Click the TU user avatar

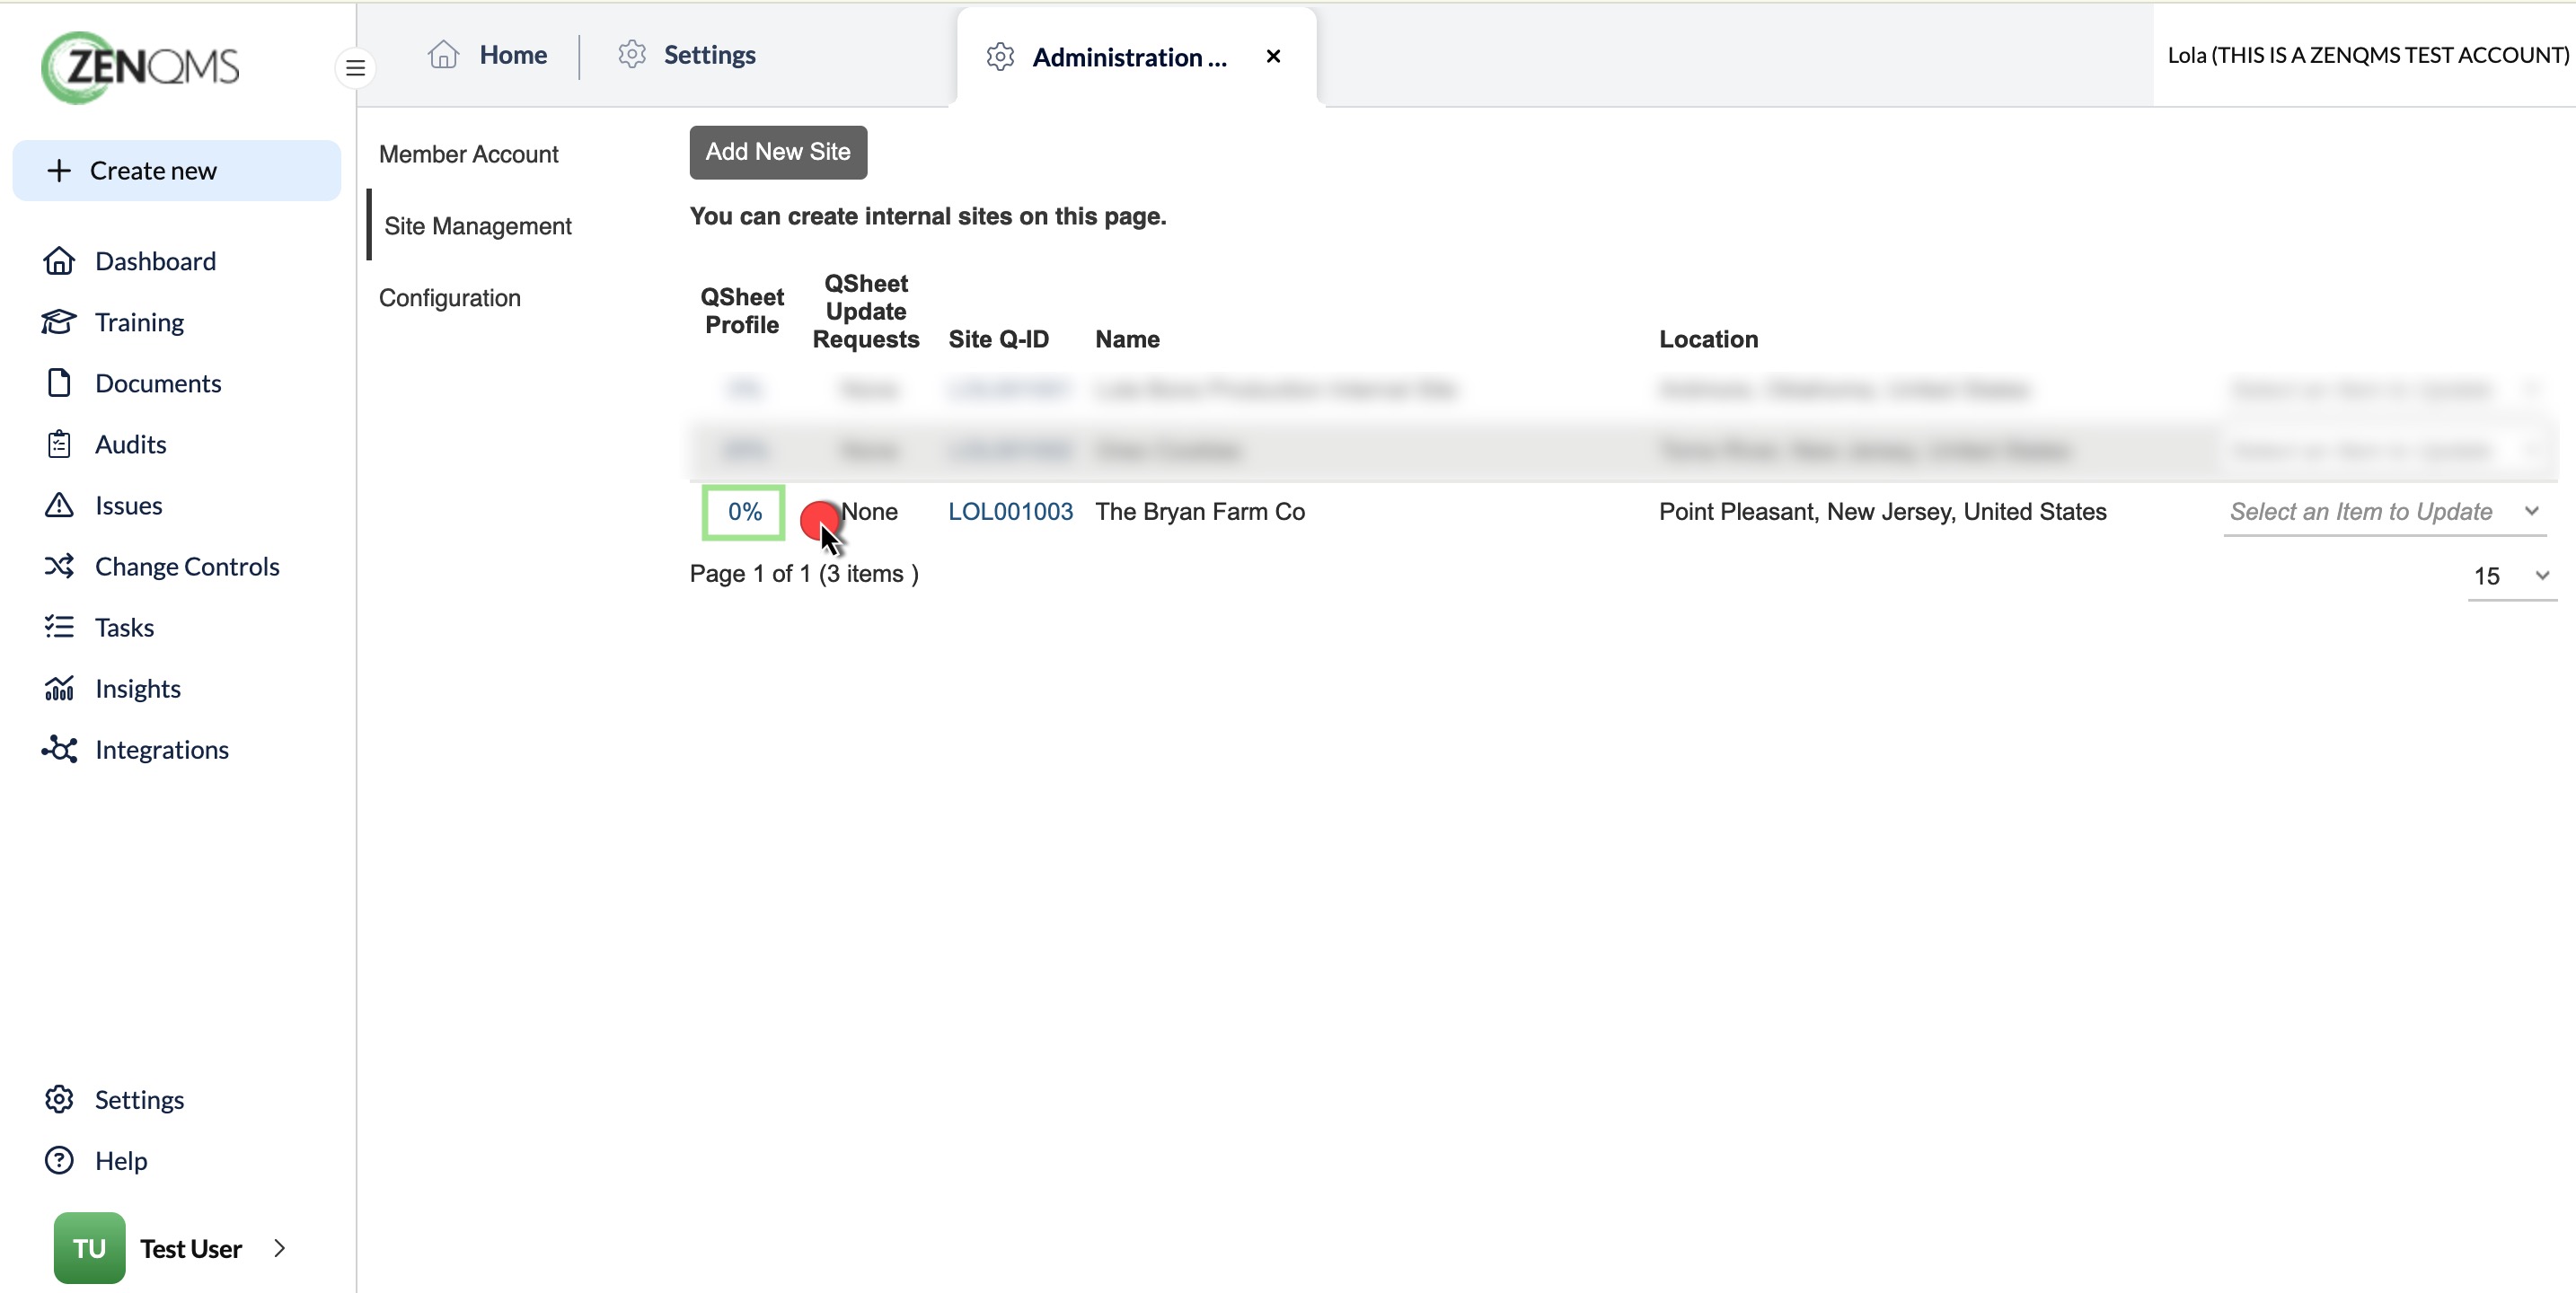point(89,1248)
